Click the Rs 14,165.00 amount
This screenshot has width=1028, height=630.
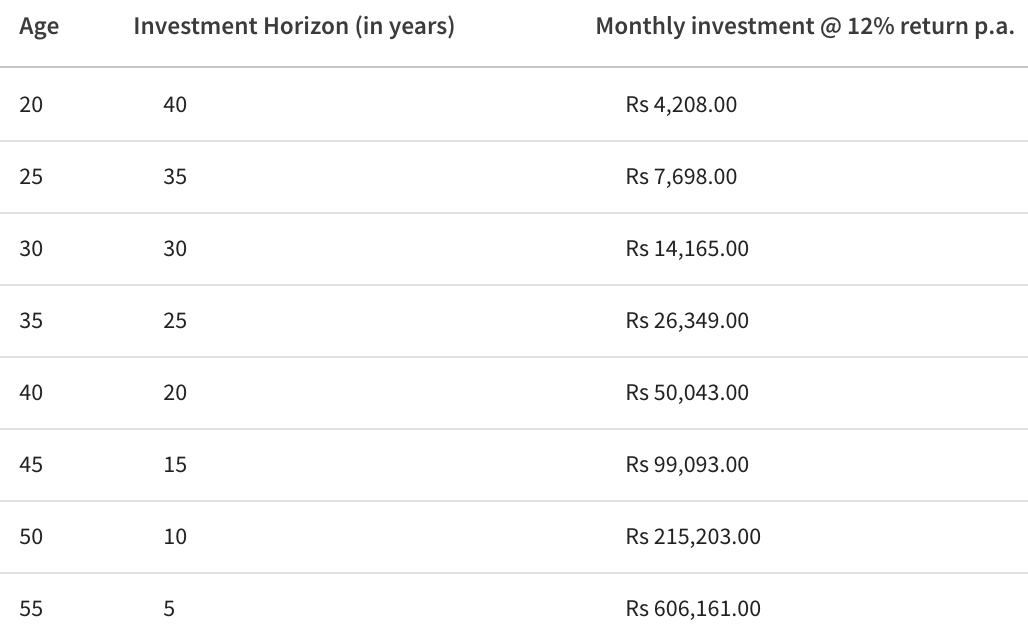[687, 249]
